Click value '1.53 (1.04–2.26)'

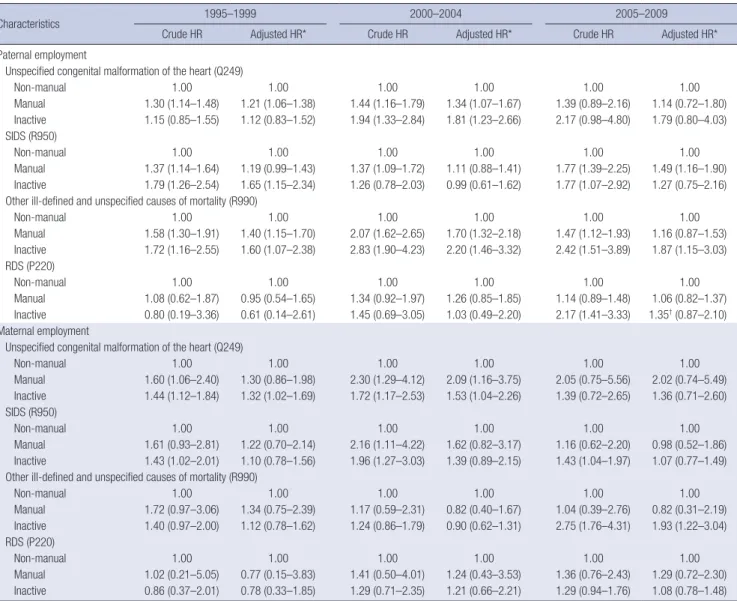click(x=484, y=396)
